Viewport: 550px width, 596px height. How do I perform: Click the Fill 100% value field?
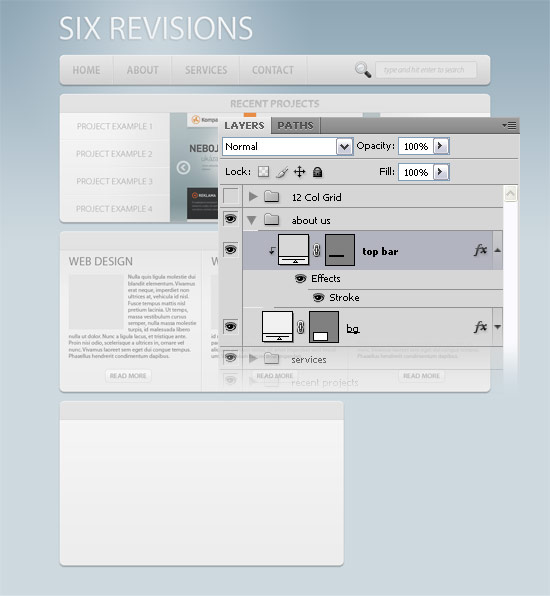click(x=416, y=172)
